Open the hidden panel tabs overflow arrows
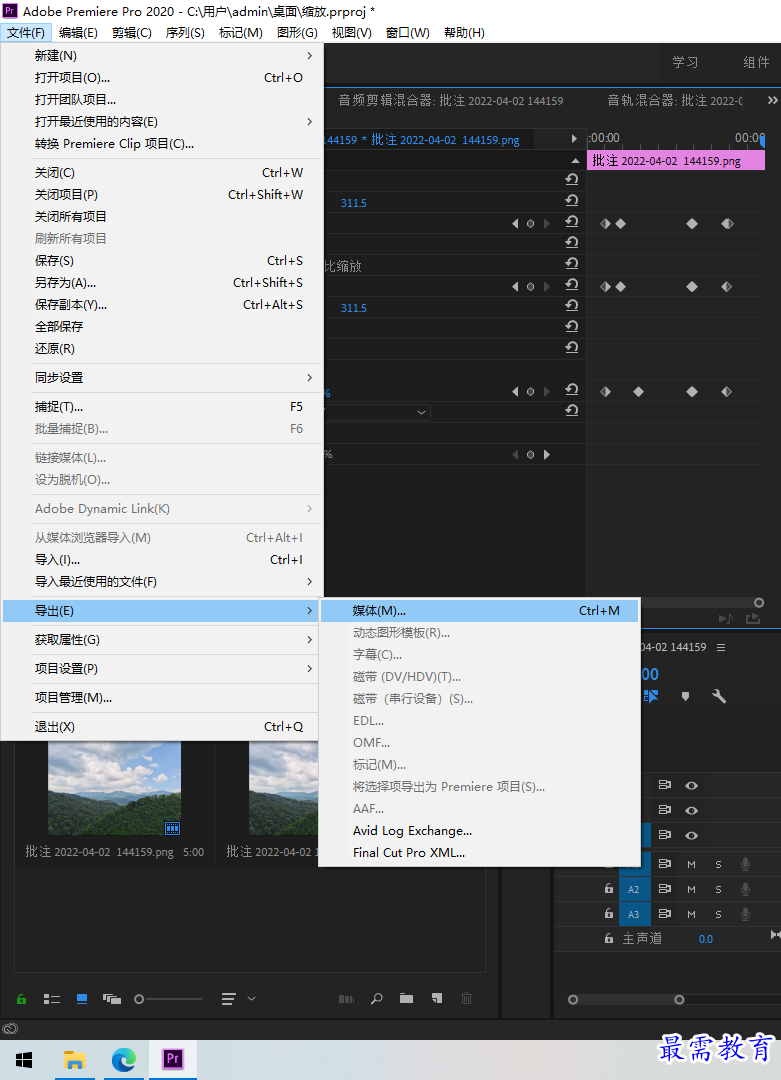This screenshot has width=781, height=1080. pos(773,101)
